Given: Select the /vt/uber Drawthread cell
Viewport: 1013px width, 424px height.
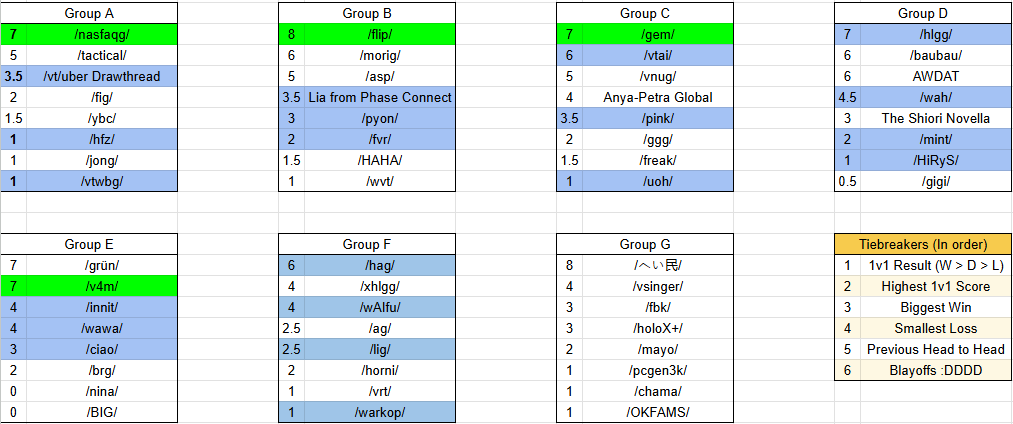Looking at the screenshot, I should (x=102, y=76).
